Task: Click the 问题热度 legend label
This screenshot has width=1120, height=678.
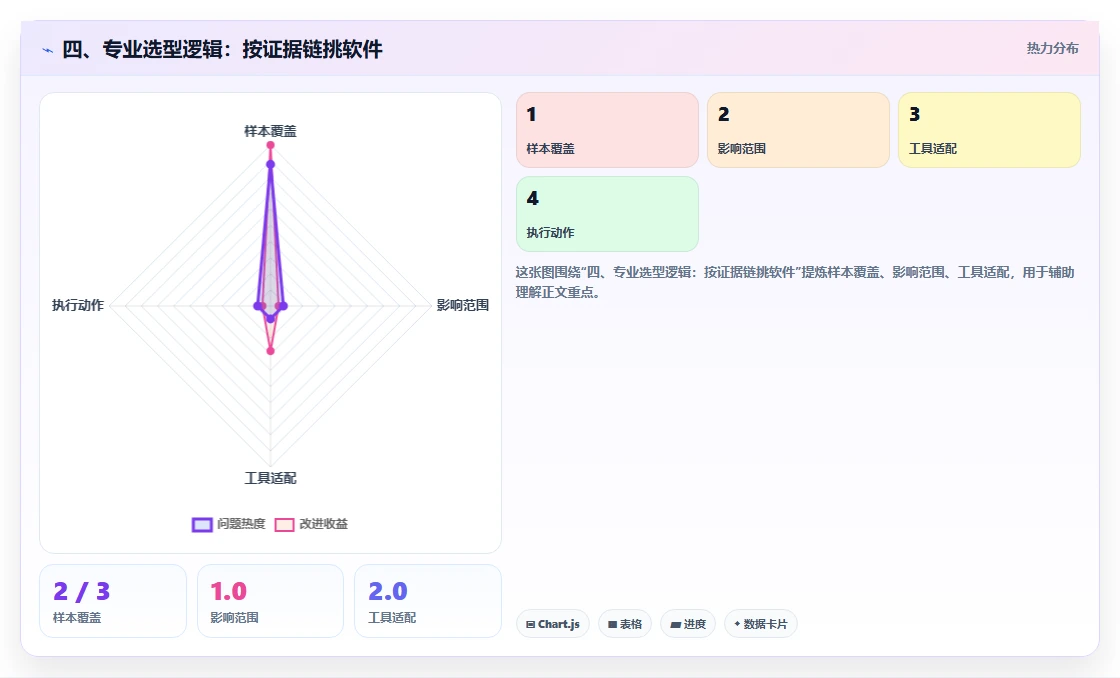Action: pos(241,524)
